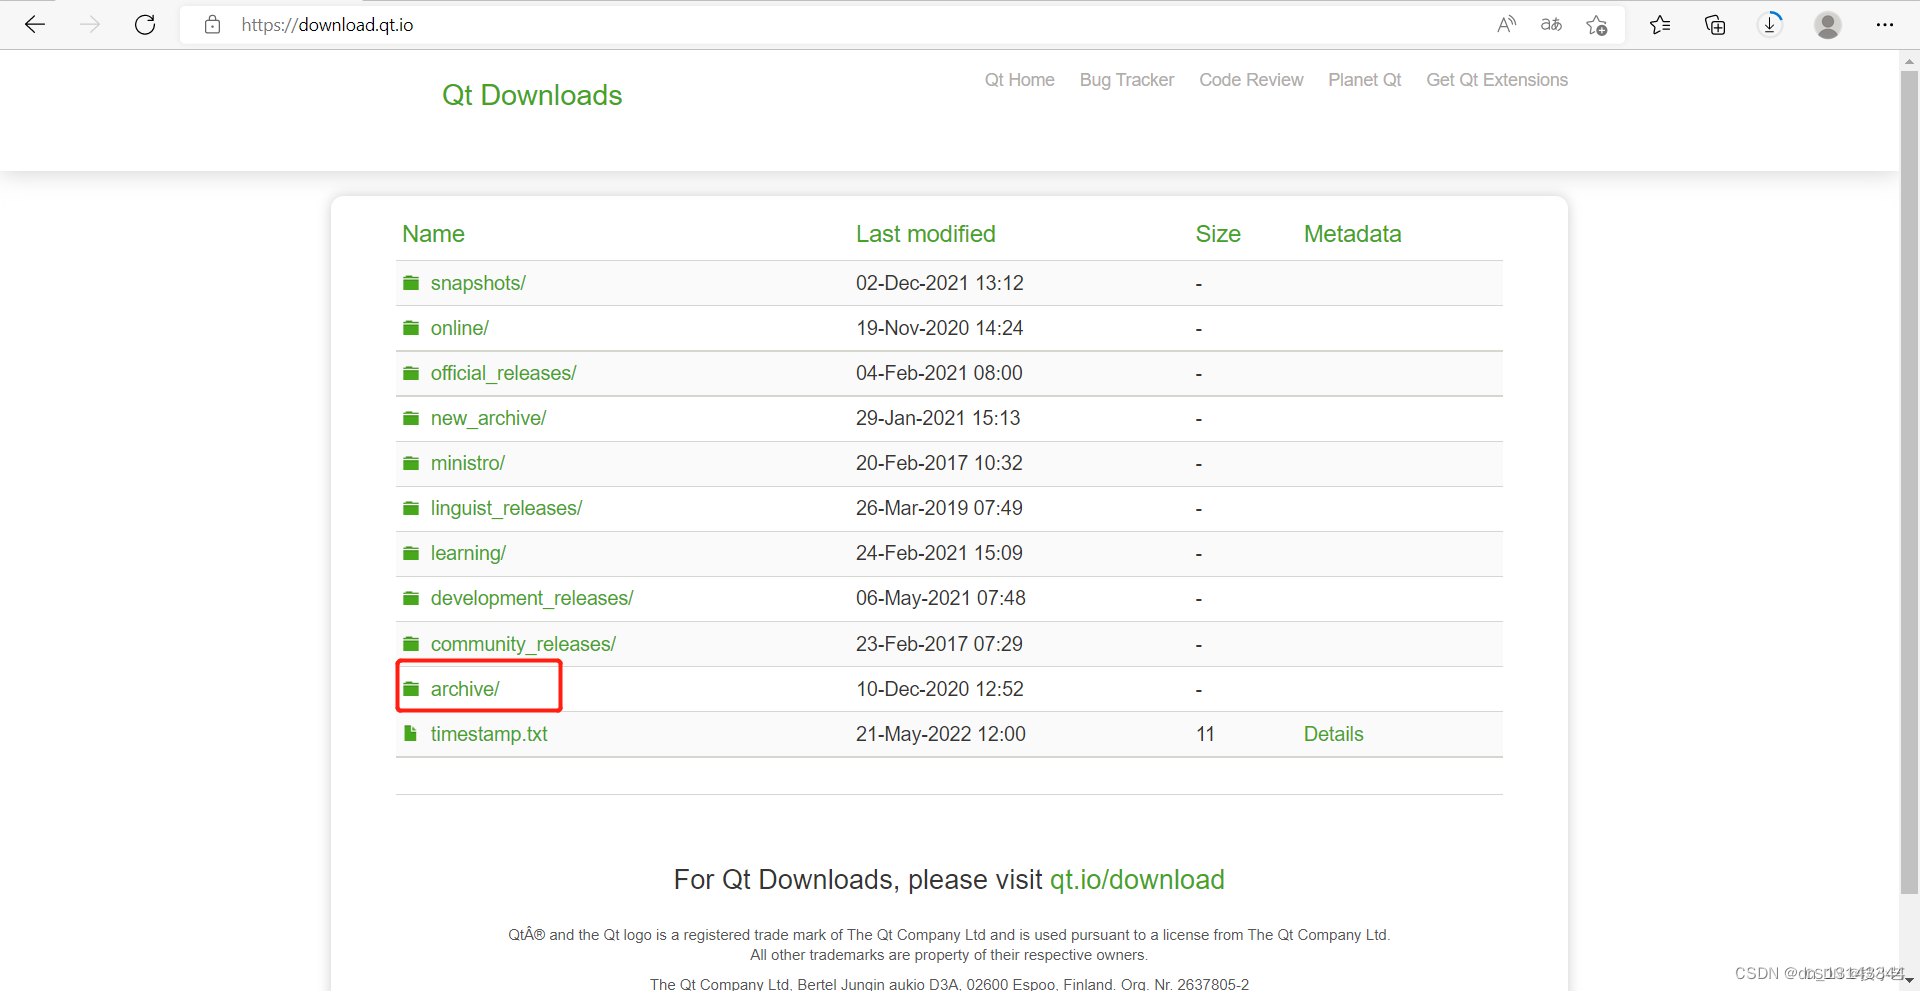Image resolution: width=1920 pixels, height=991 pixels.
Task: Open the community_releases/ directory
Action: pyautogui.click(x=523, y=644)
